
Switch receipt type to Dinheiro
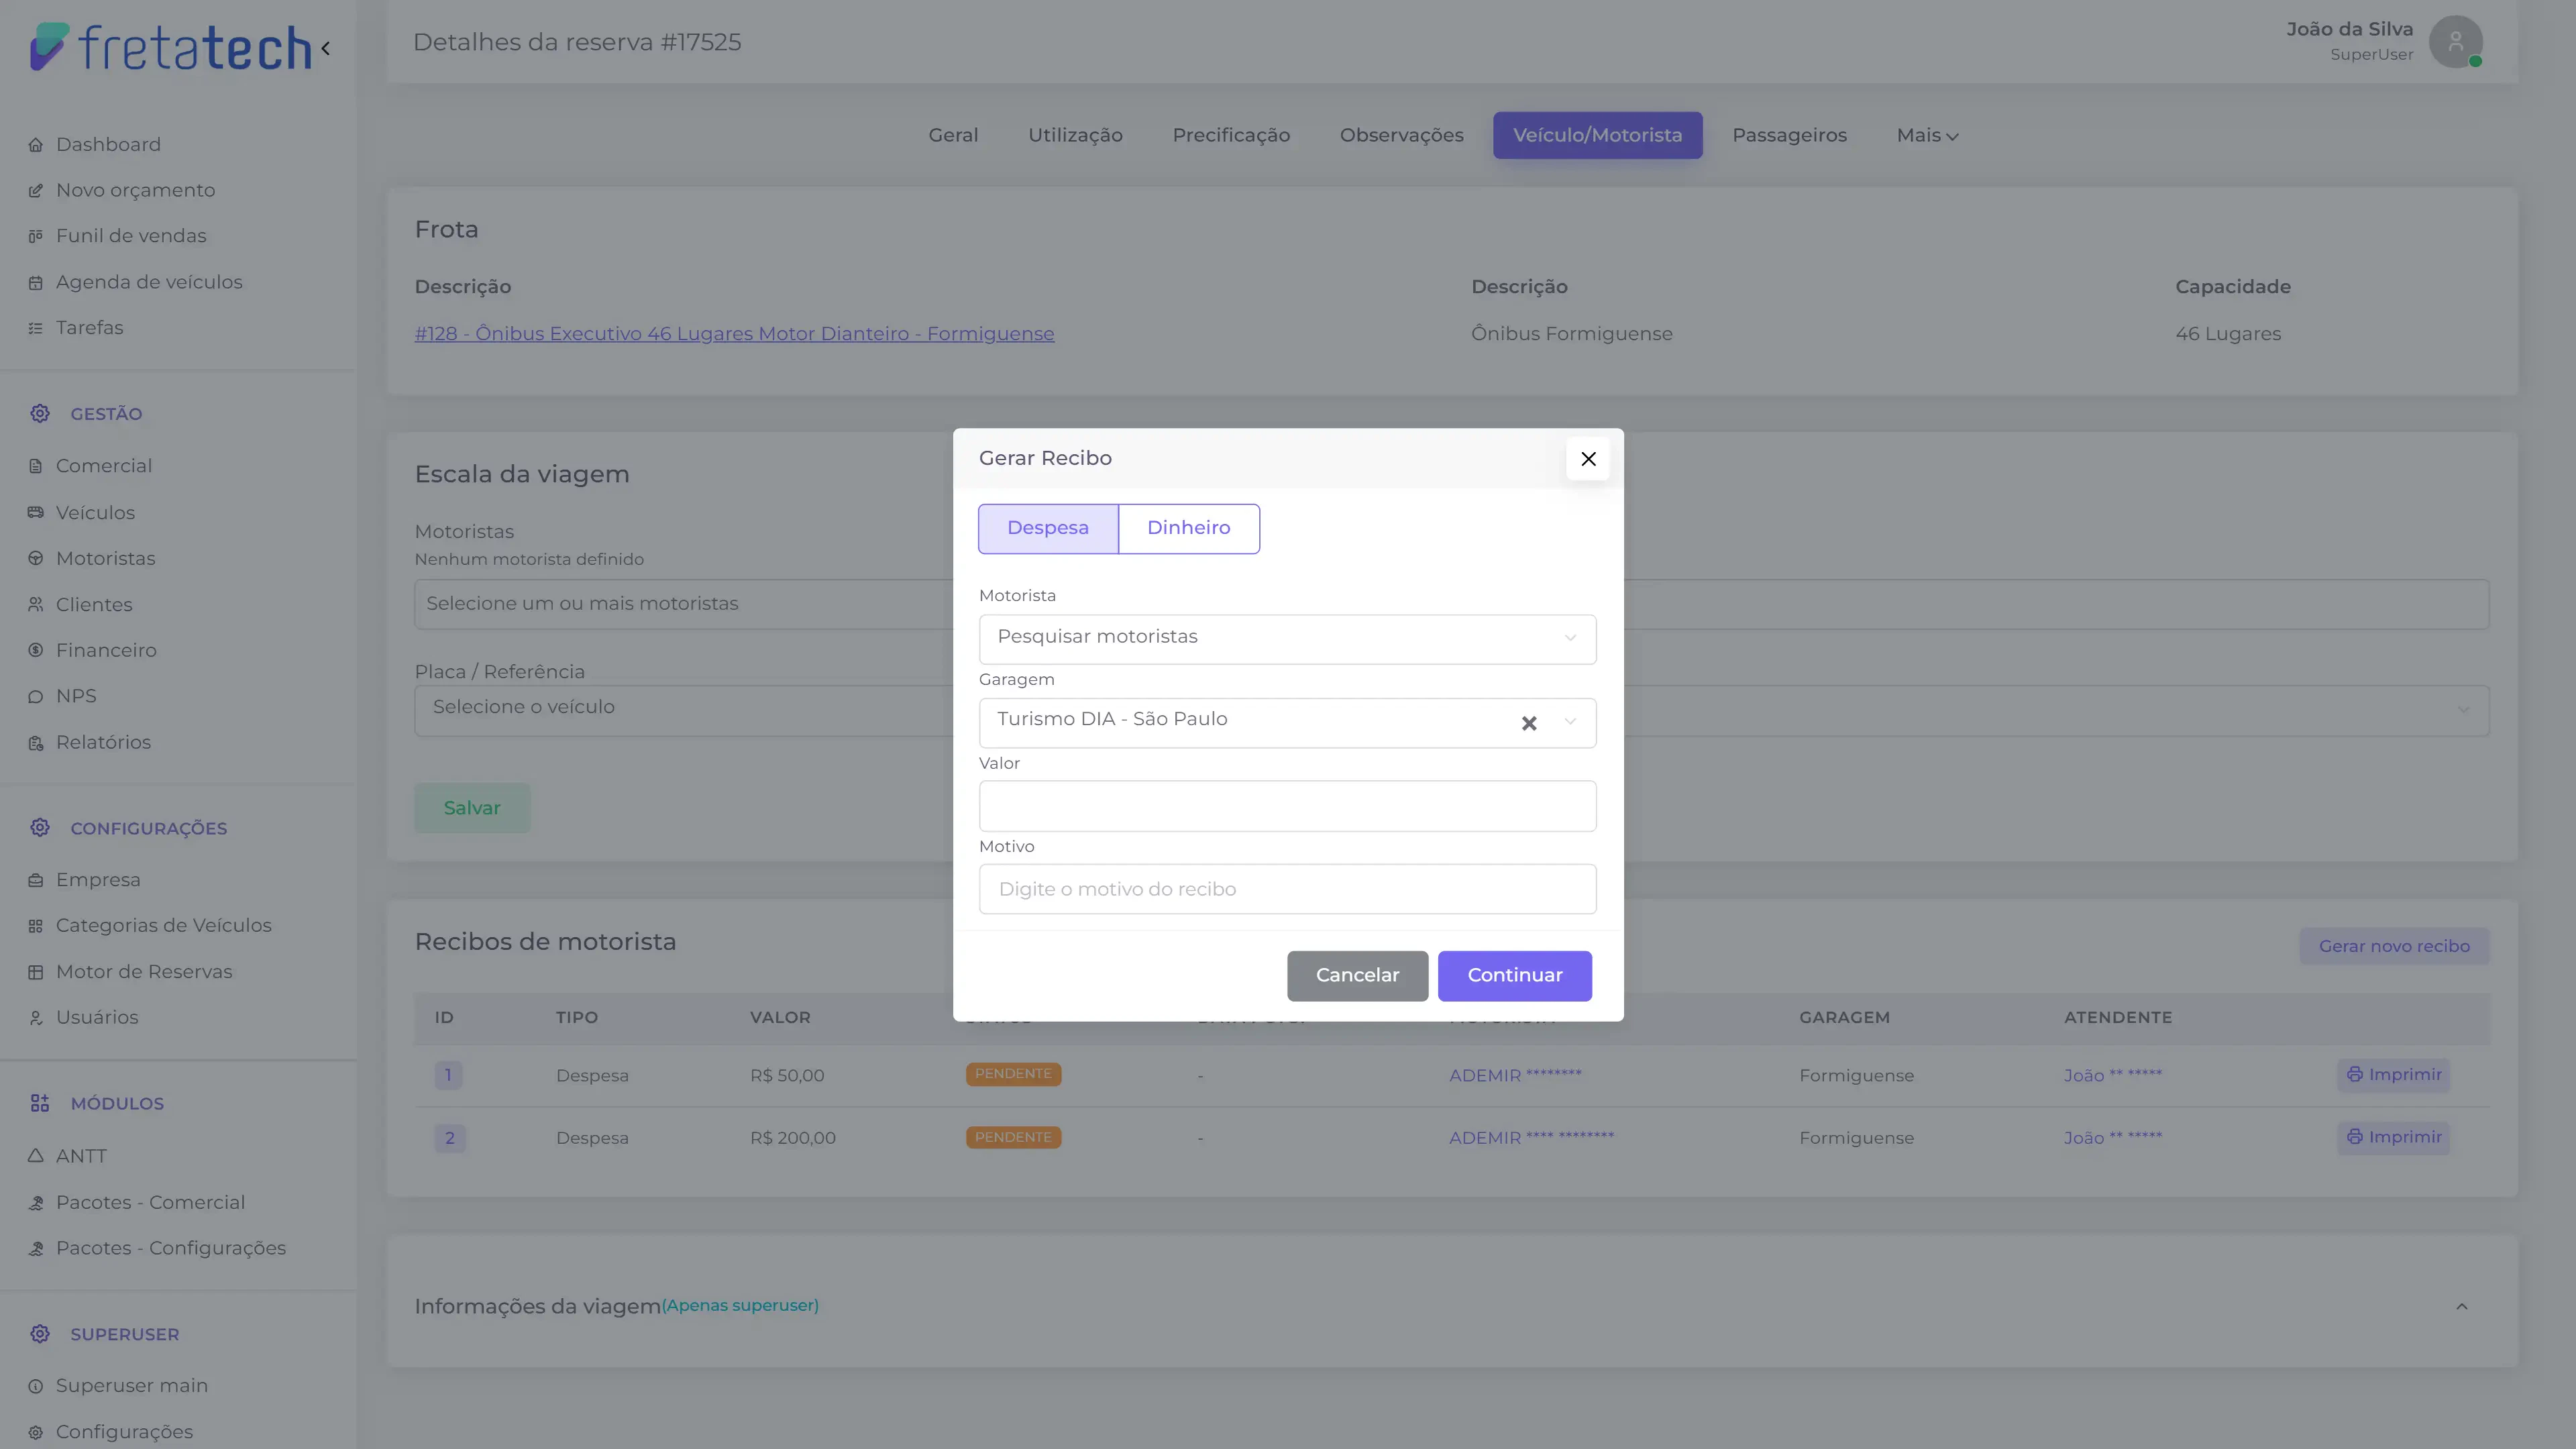[1189, 528]
